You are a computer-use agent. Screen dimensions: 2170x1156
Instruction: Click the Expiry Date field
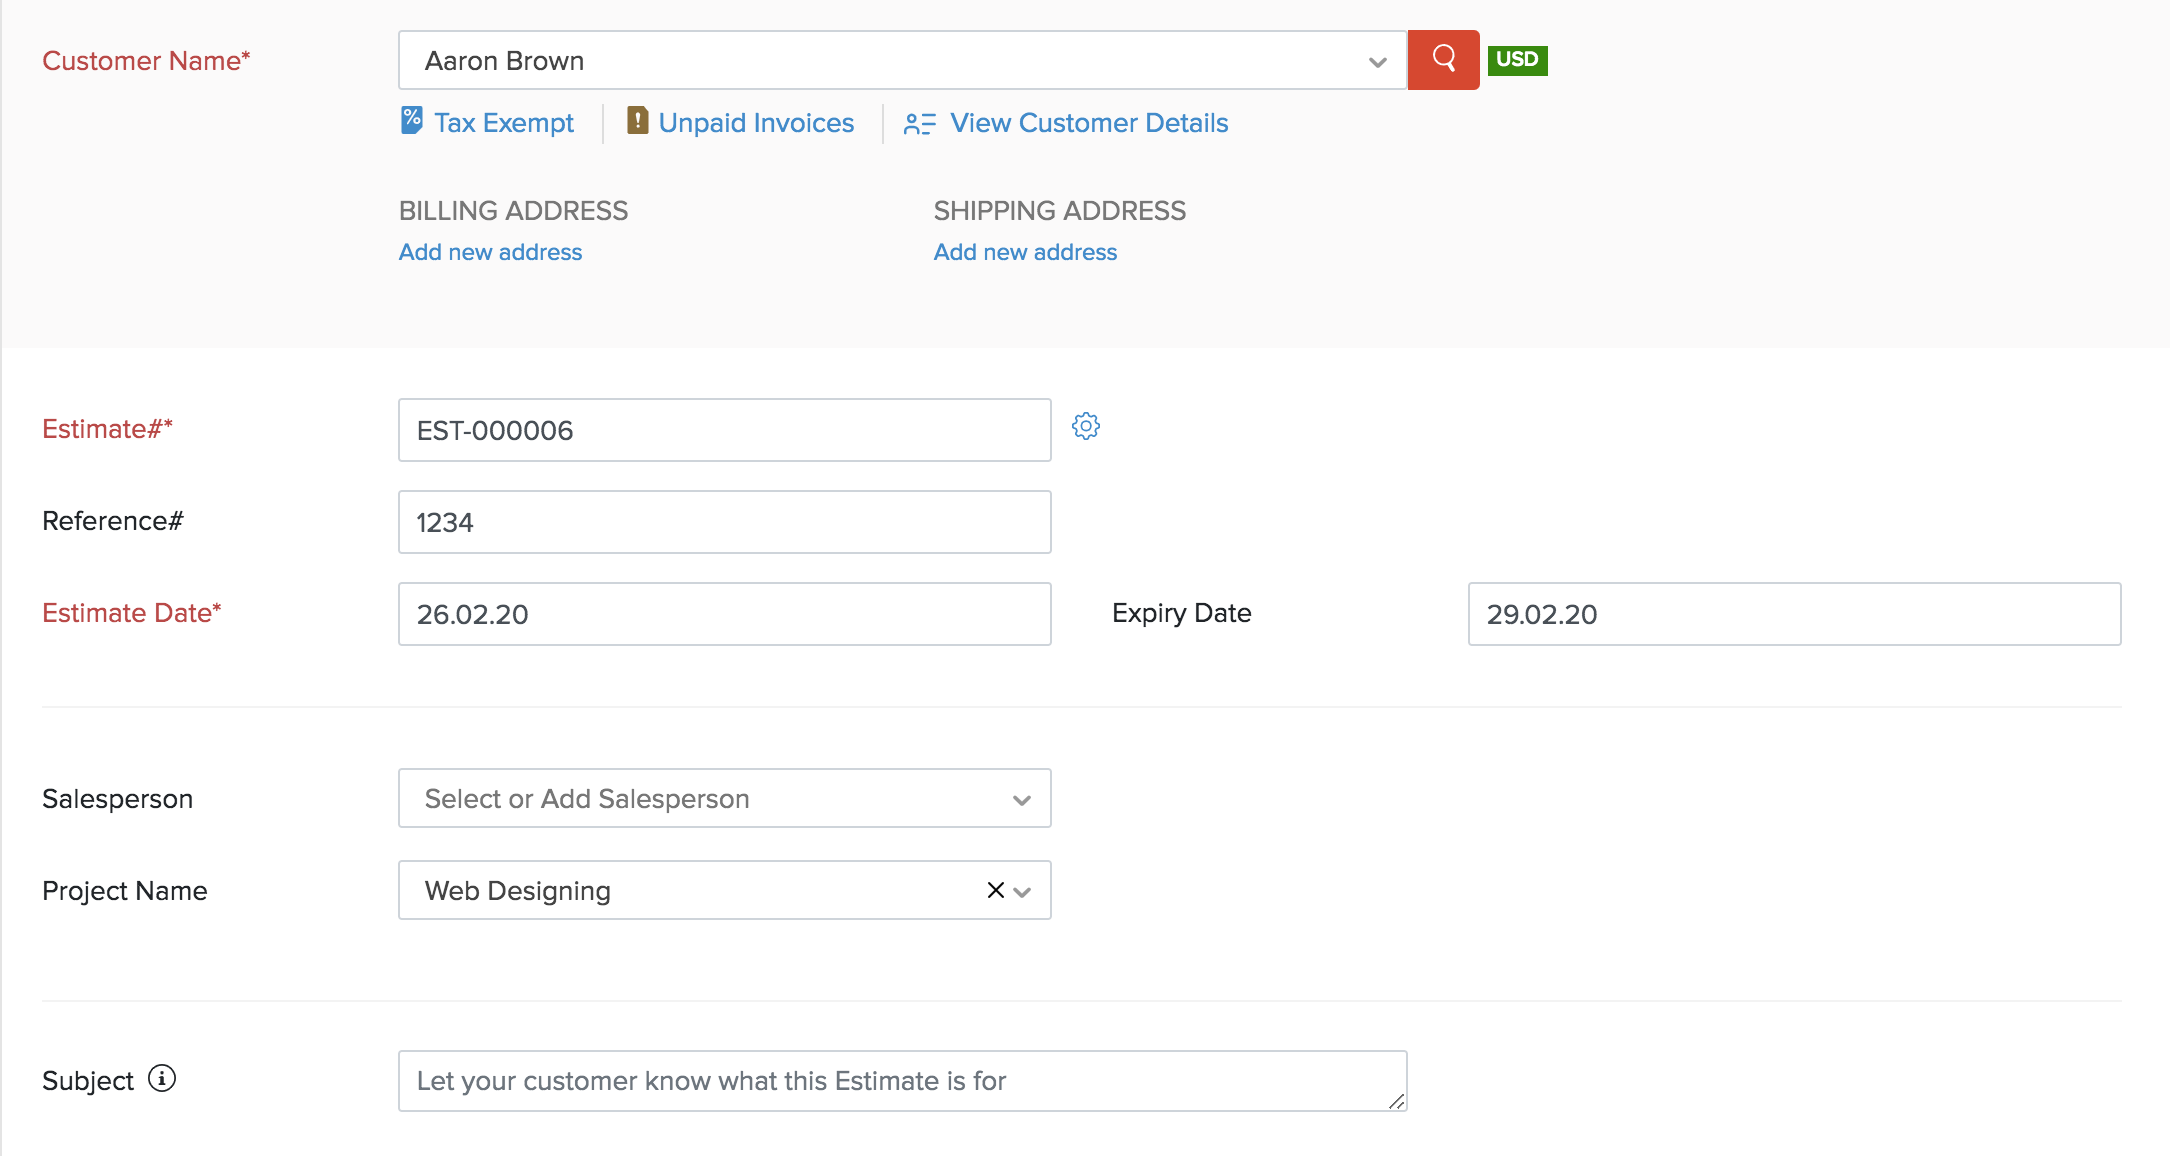[1793, 614]
